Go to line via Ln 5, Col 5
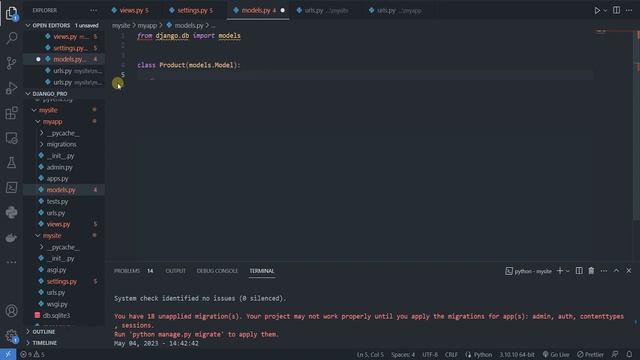The image size is (640, 360). [370, 354]
